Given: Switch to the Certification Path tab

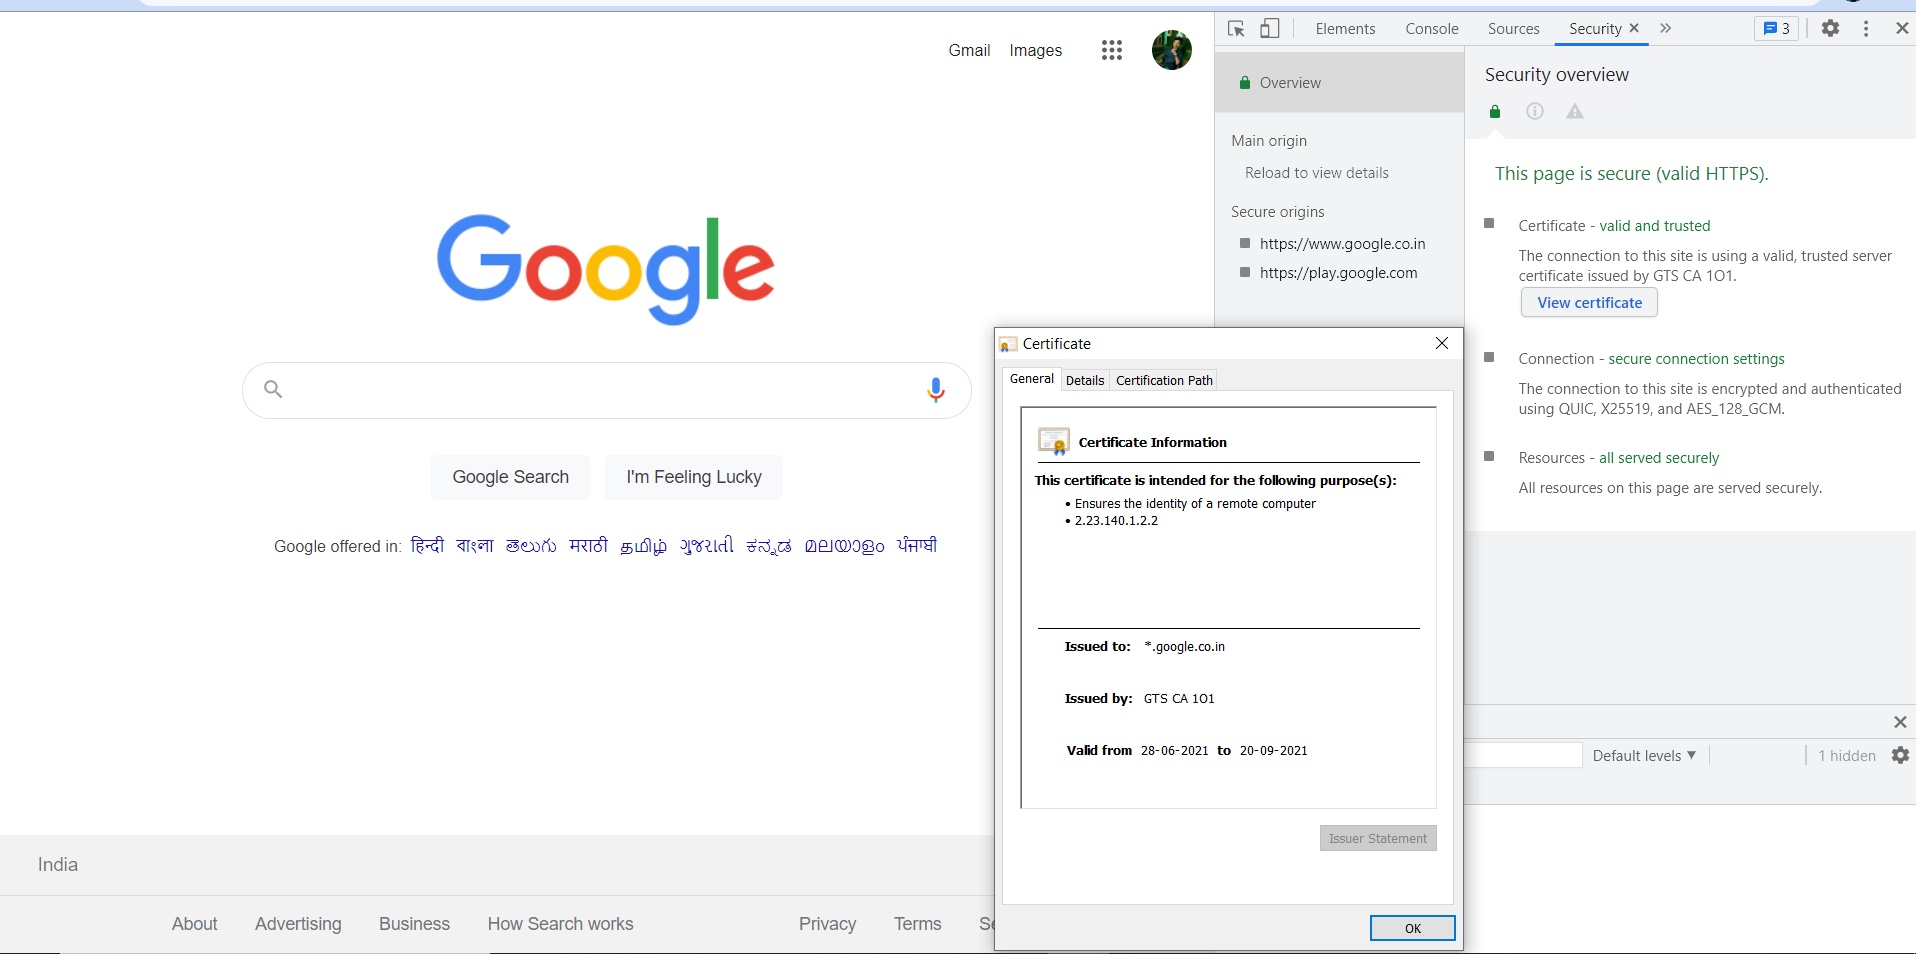Looking at the screenshot, I should coord(1164,380).
